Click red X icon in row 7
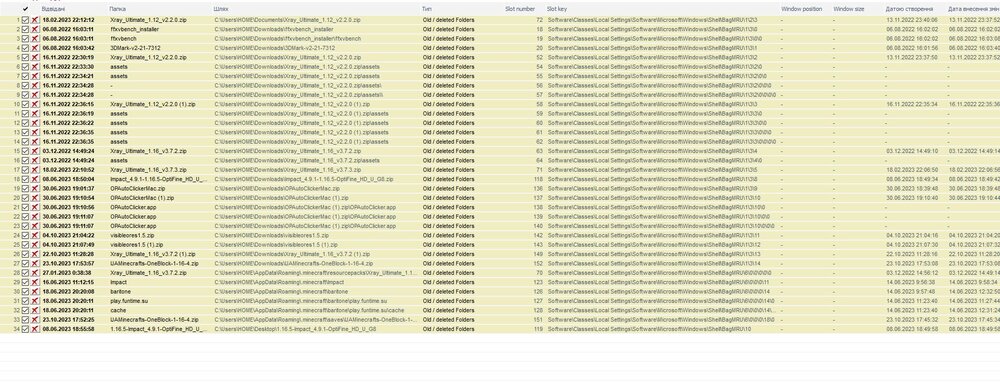This screenshot has height=382, width=1000. (x=36, y=76)
